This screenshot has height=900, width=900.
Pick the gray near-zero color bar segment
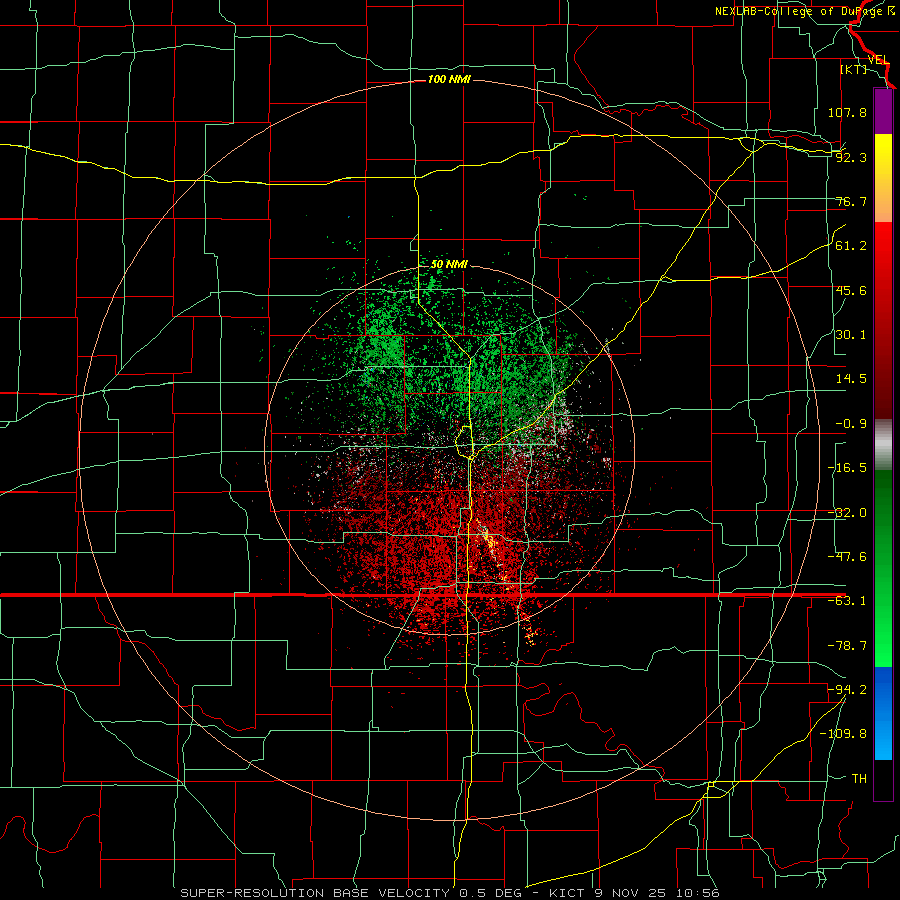(x=883, y=445)
